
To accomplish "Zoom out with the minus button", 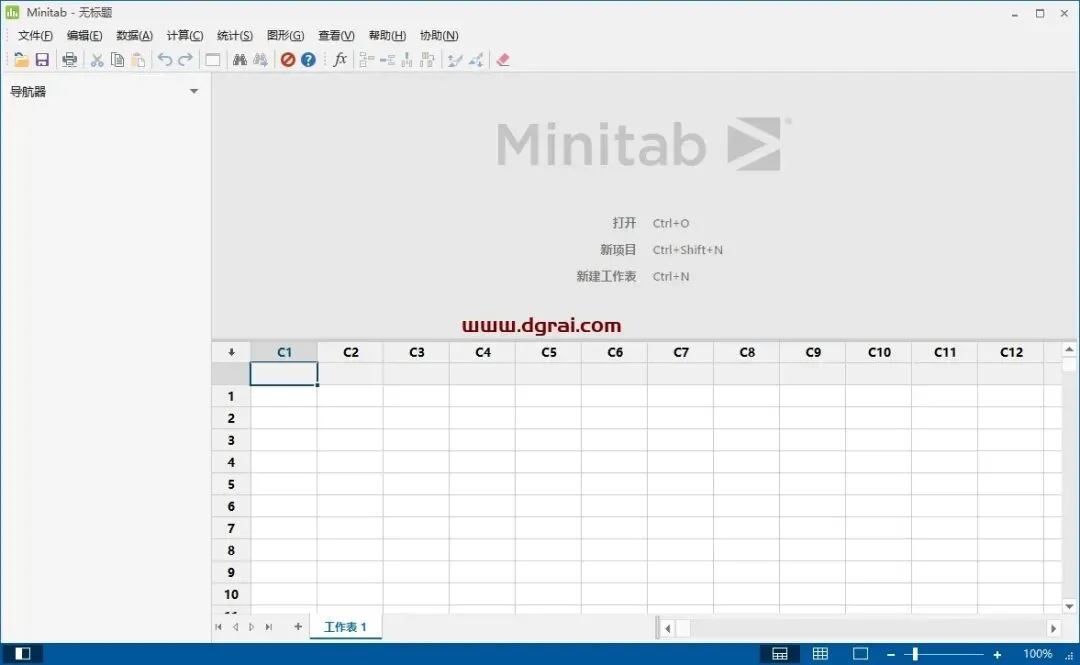I will [891, 654].
